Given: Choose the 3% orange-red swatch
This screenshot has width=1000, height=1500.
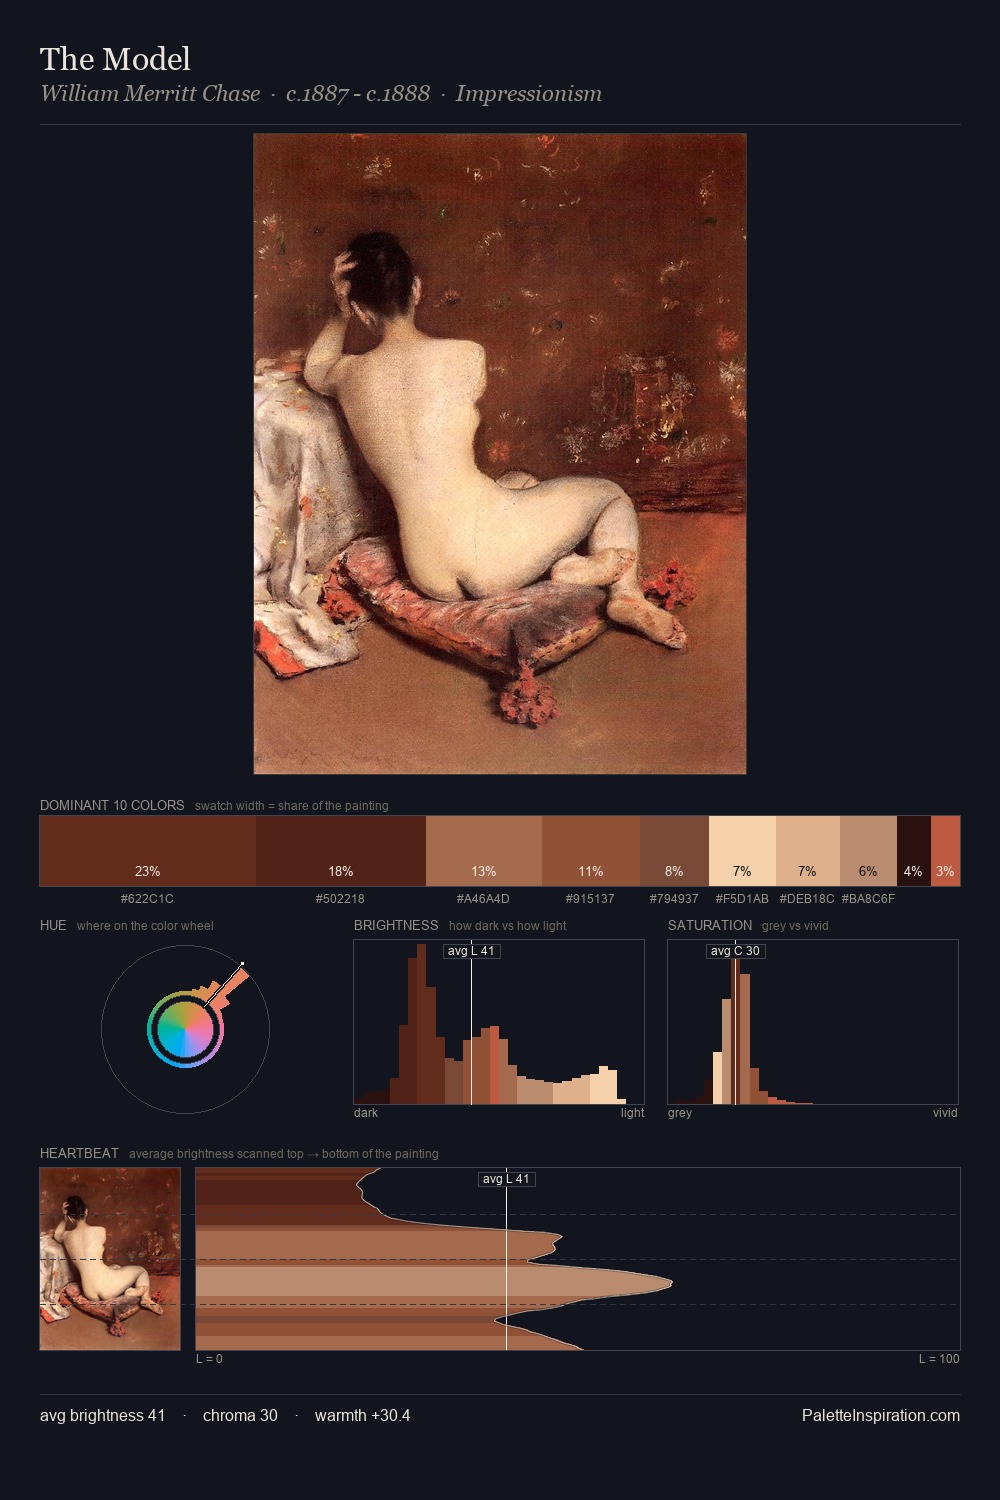Looking at the screenshot, I should [x=945, y=851].
